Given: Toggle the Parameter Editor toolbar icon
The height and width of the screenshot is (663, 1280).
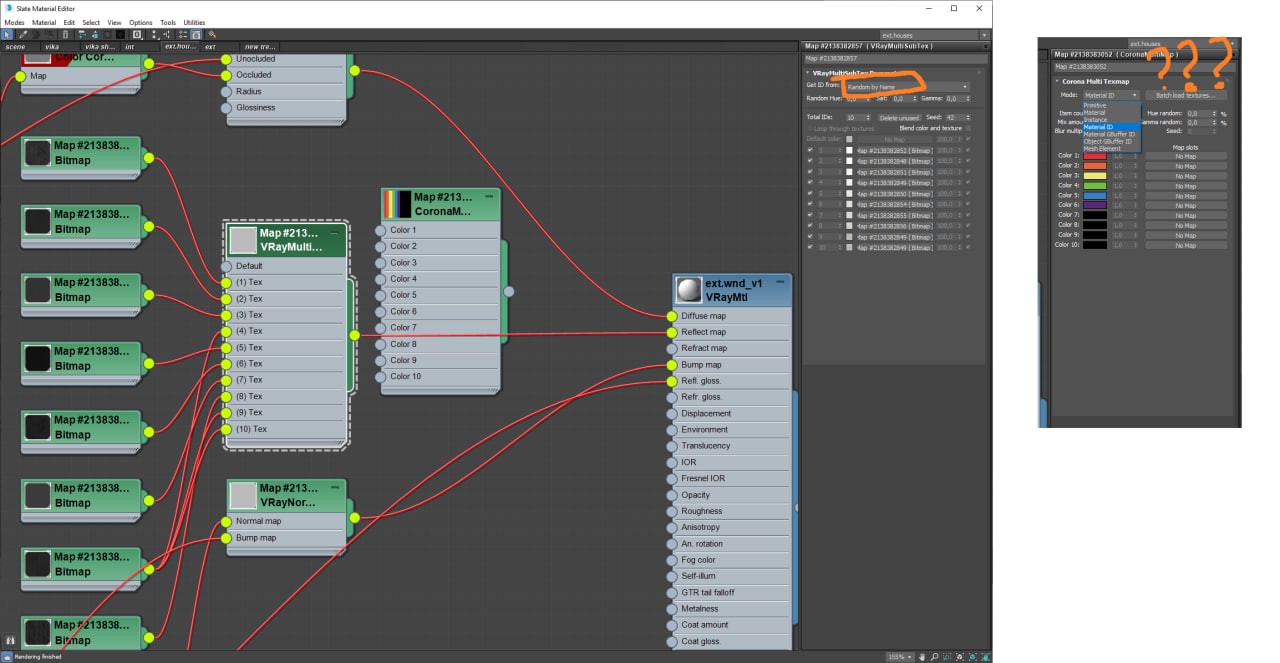Looking at the screenshot, I should tap(196, 34).
